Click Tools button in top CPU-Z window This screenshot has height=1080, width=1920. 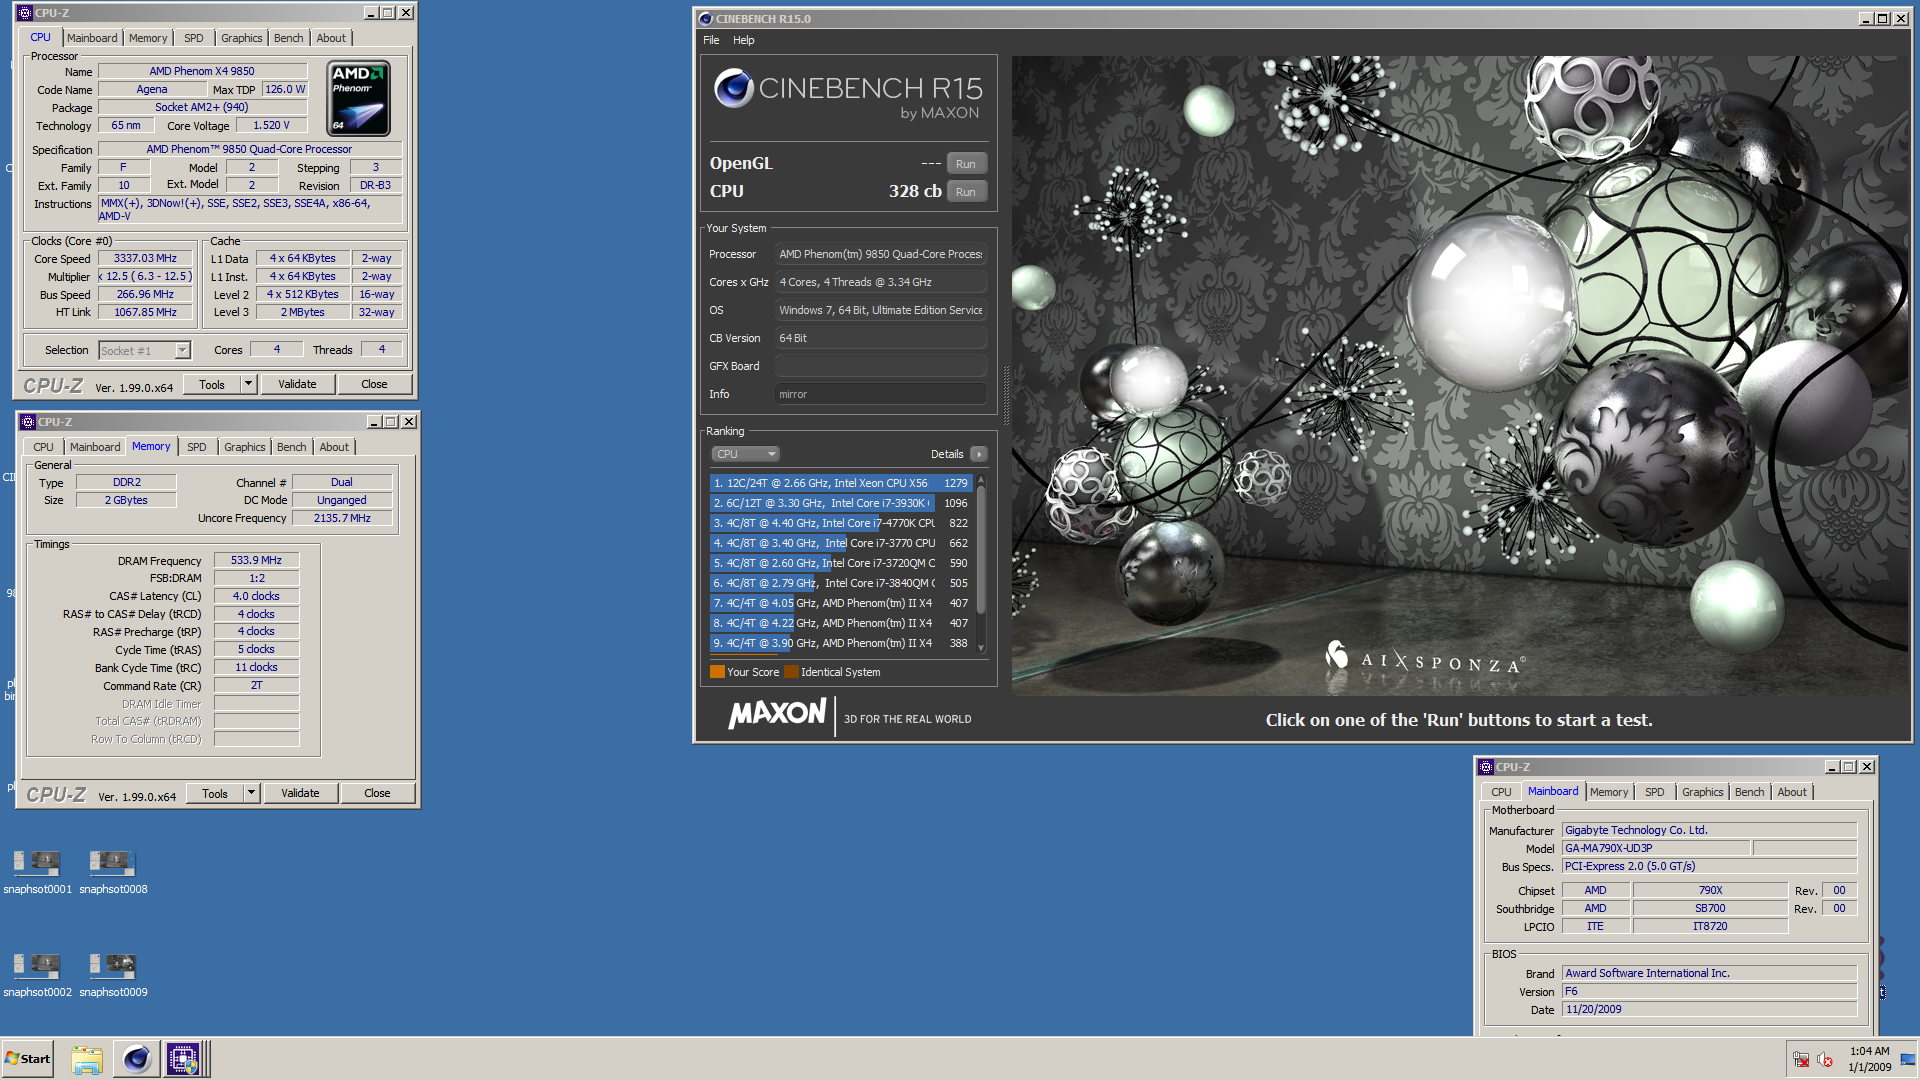point(212,384)
